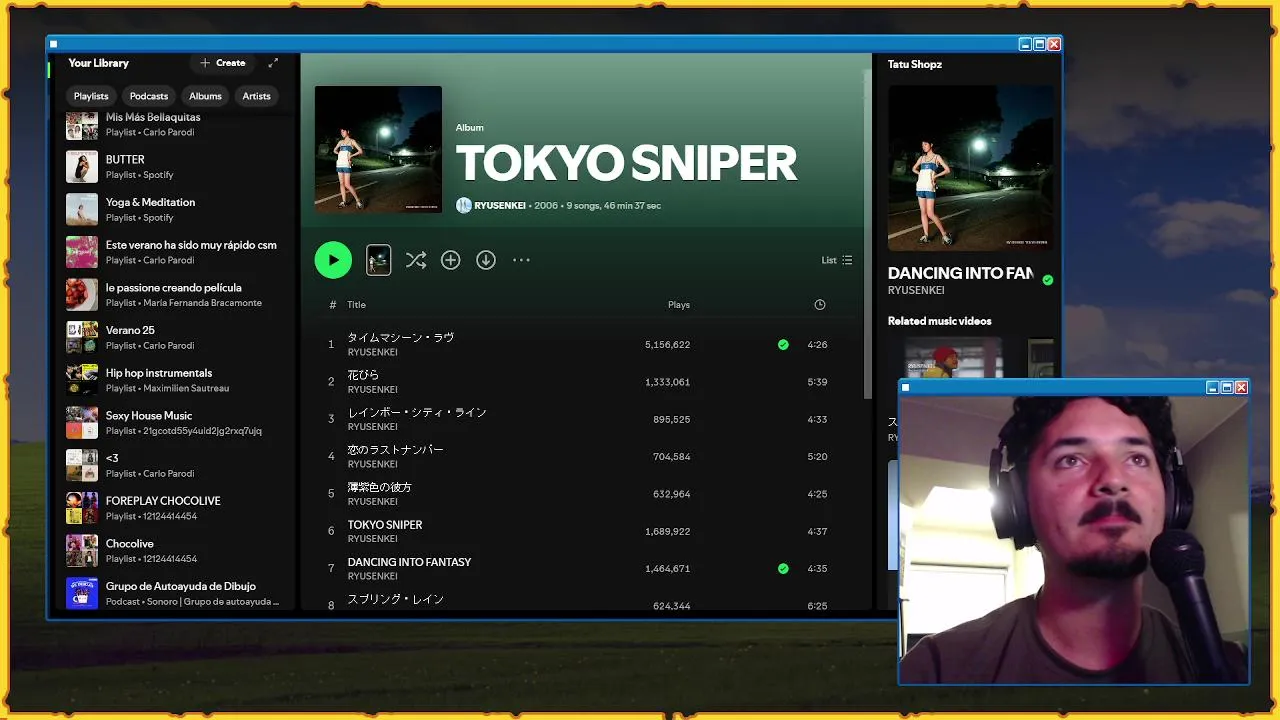1280x720 pixels.
Task: Select the Playlists filter chip
Action: [91, 96]
